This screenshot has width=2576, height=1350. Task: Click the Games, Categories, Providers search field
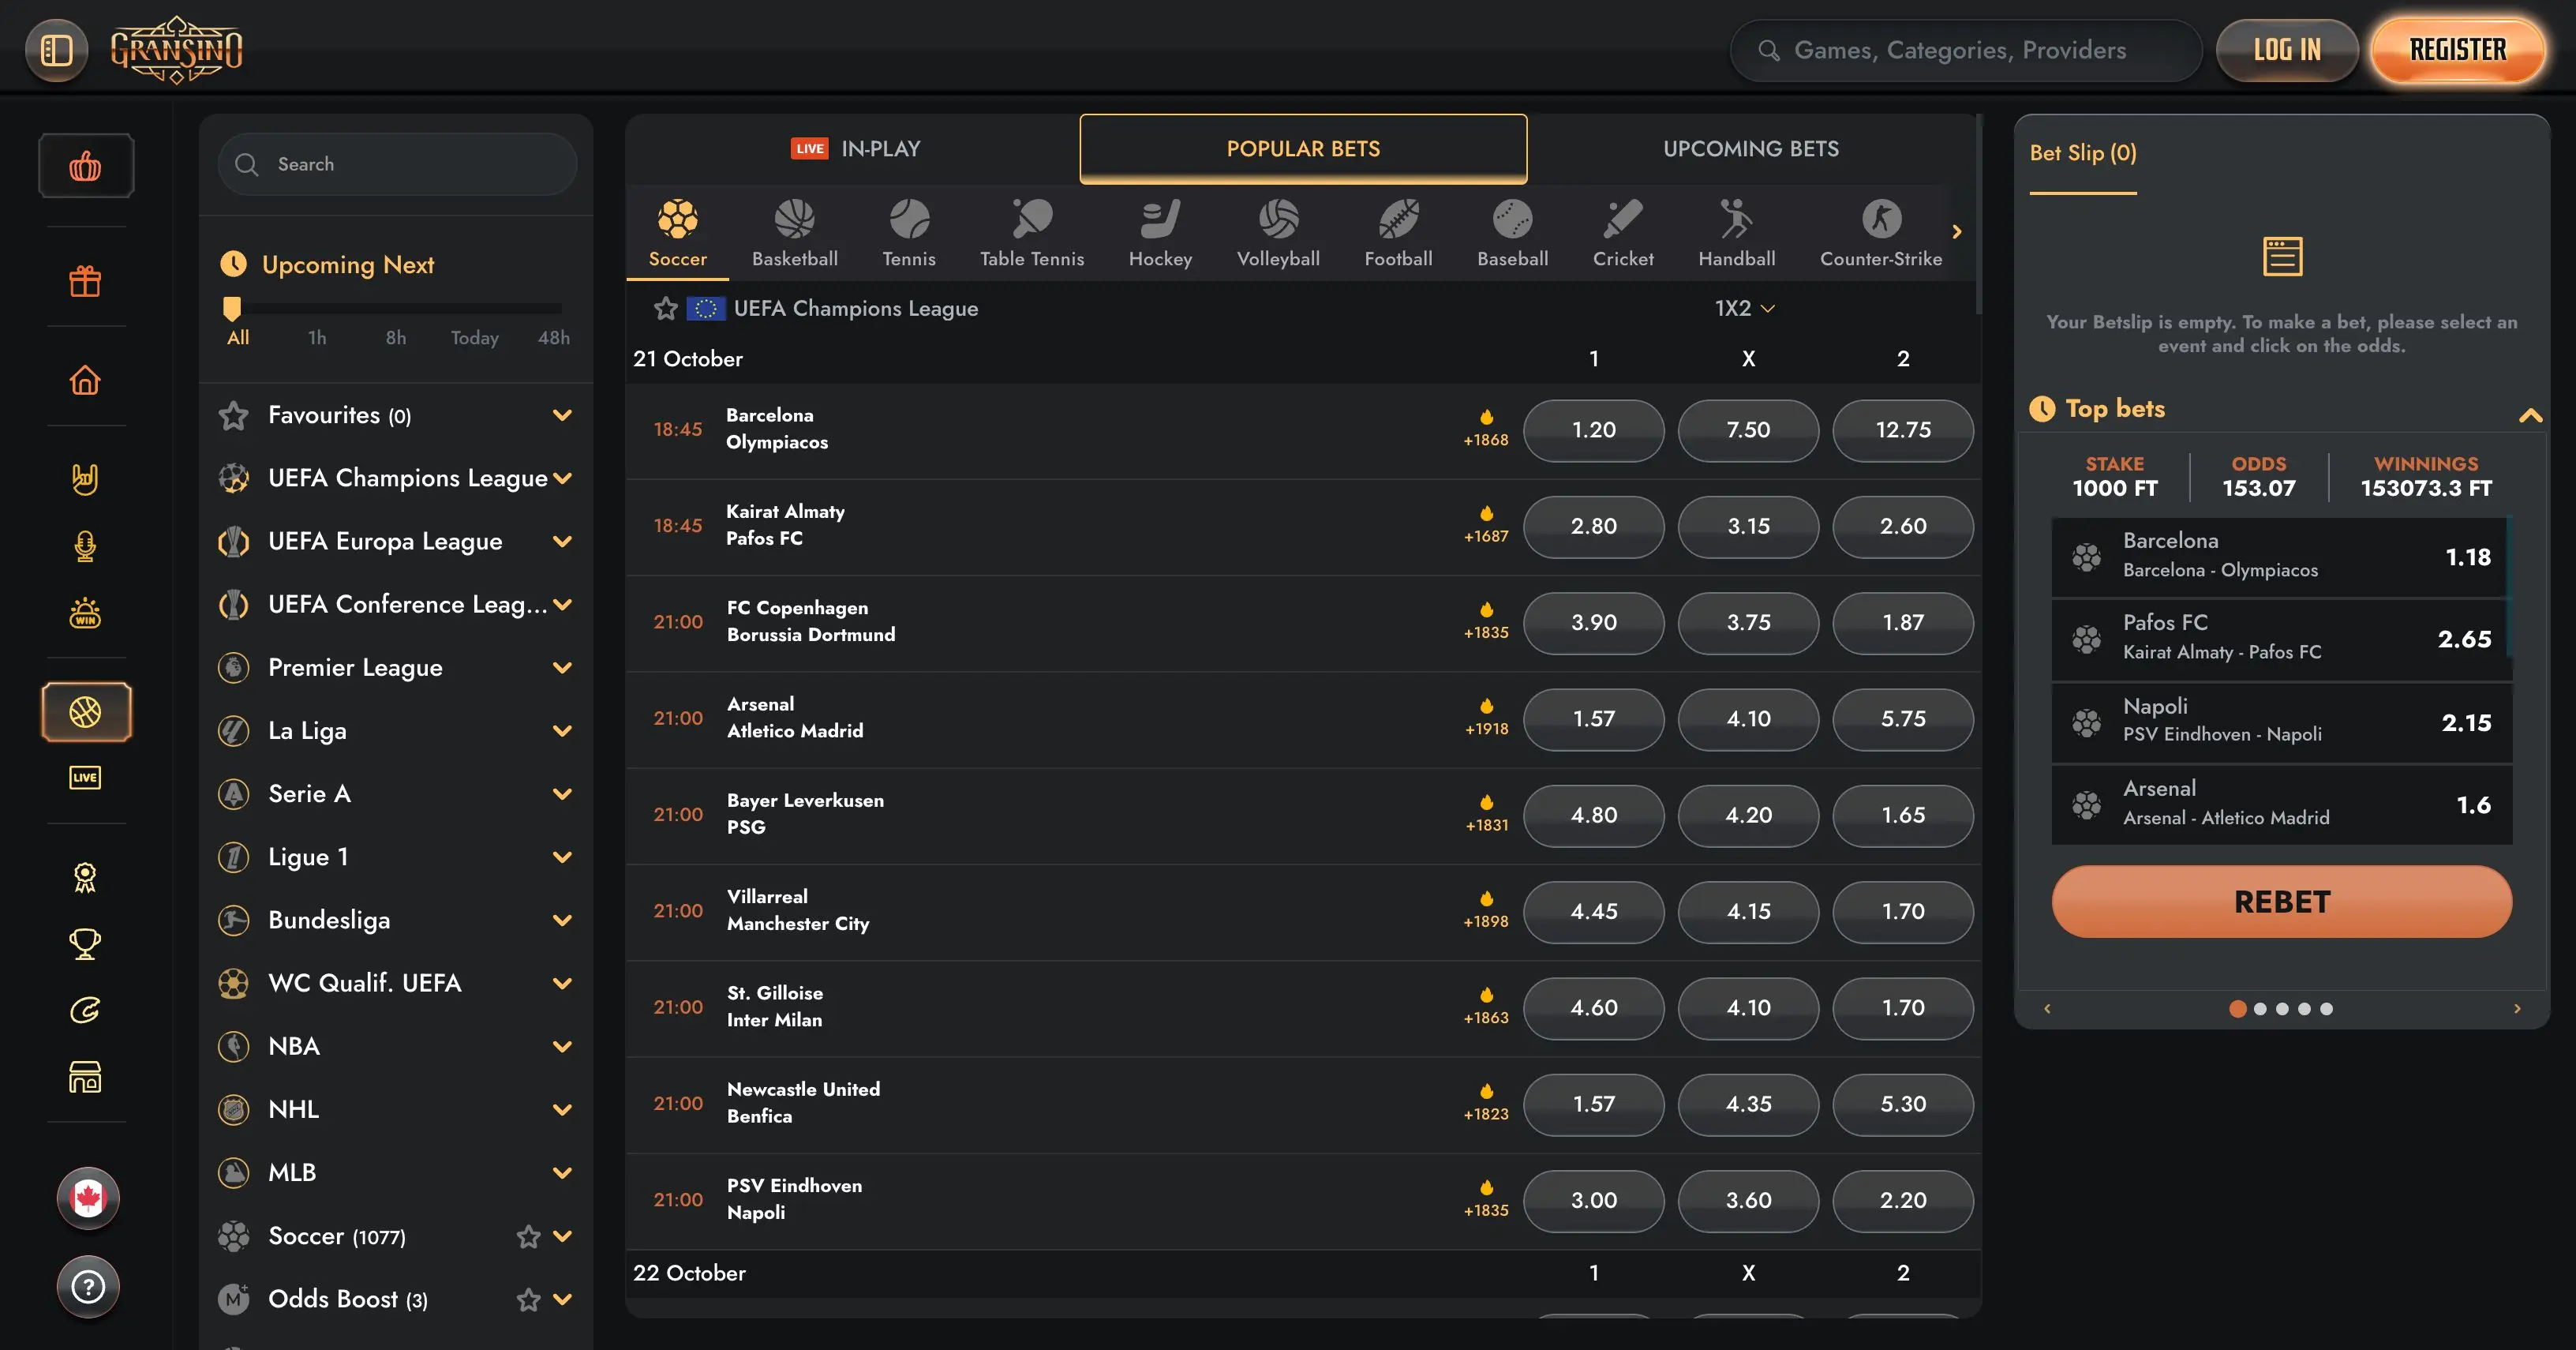coord(1965,50)
